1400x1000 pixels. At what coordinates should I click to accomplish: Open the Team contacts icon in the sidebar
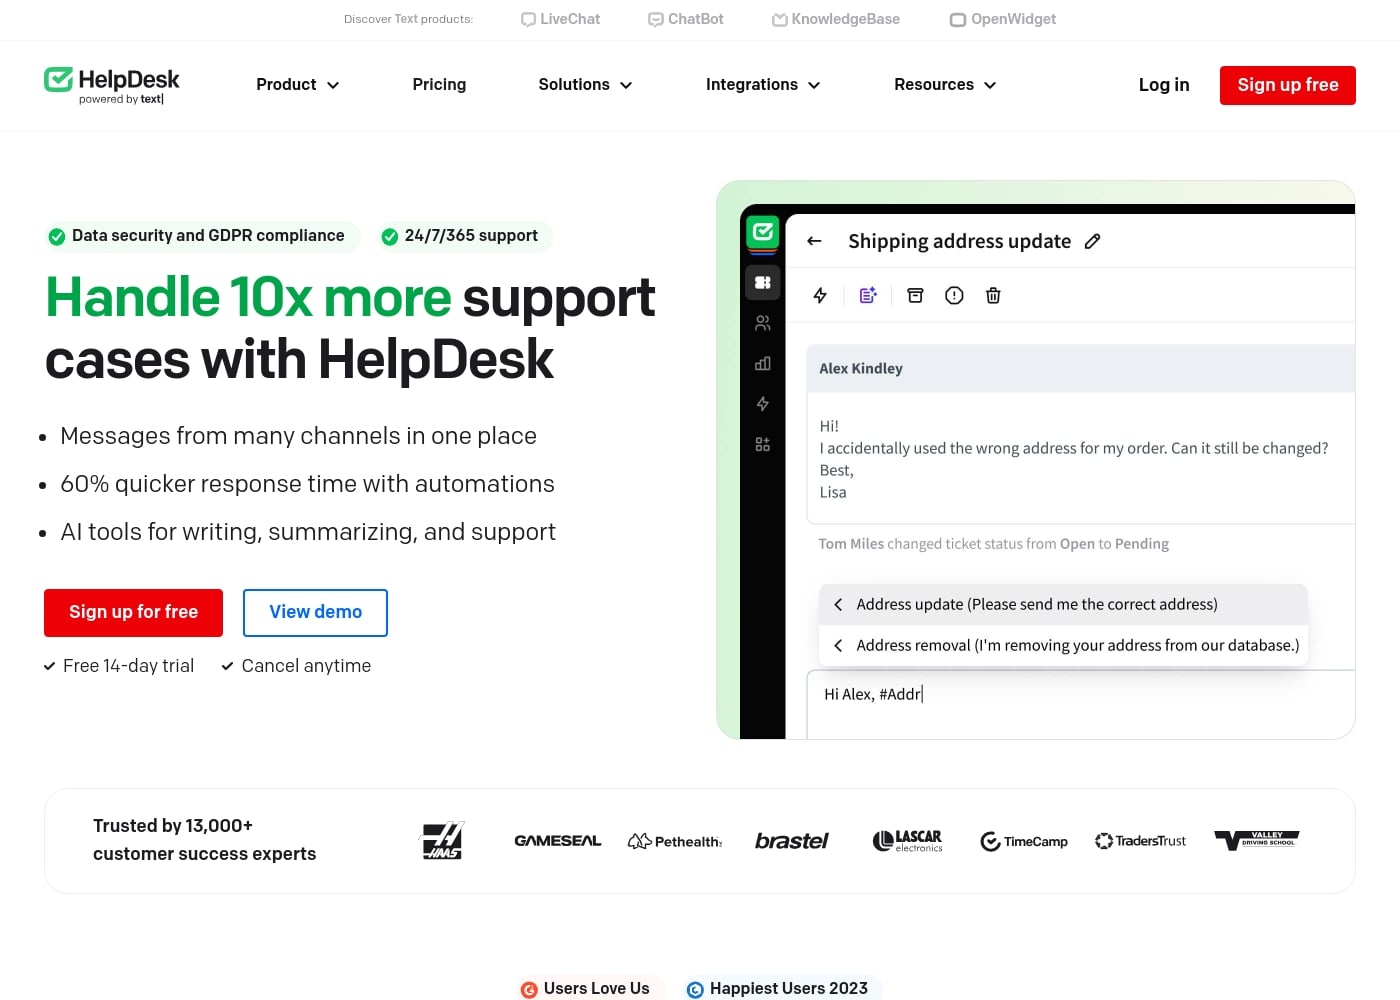click(762, 322)
